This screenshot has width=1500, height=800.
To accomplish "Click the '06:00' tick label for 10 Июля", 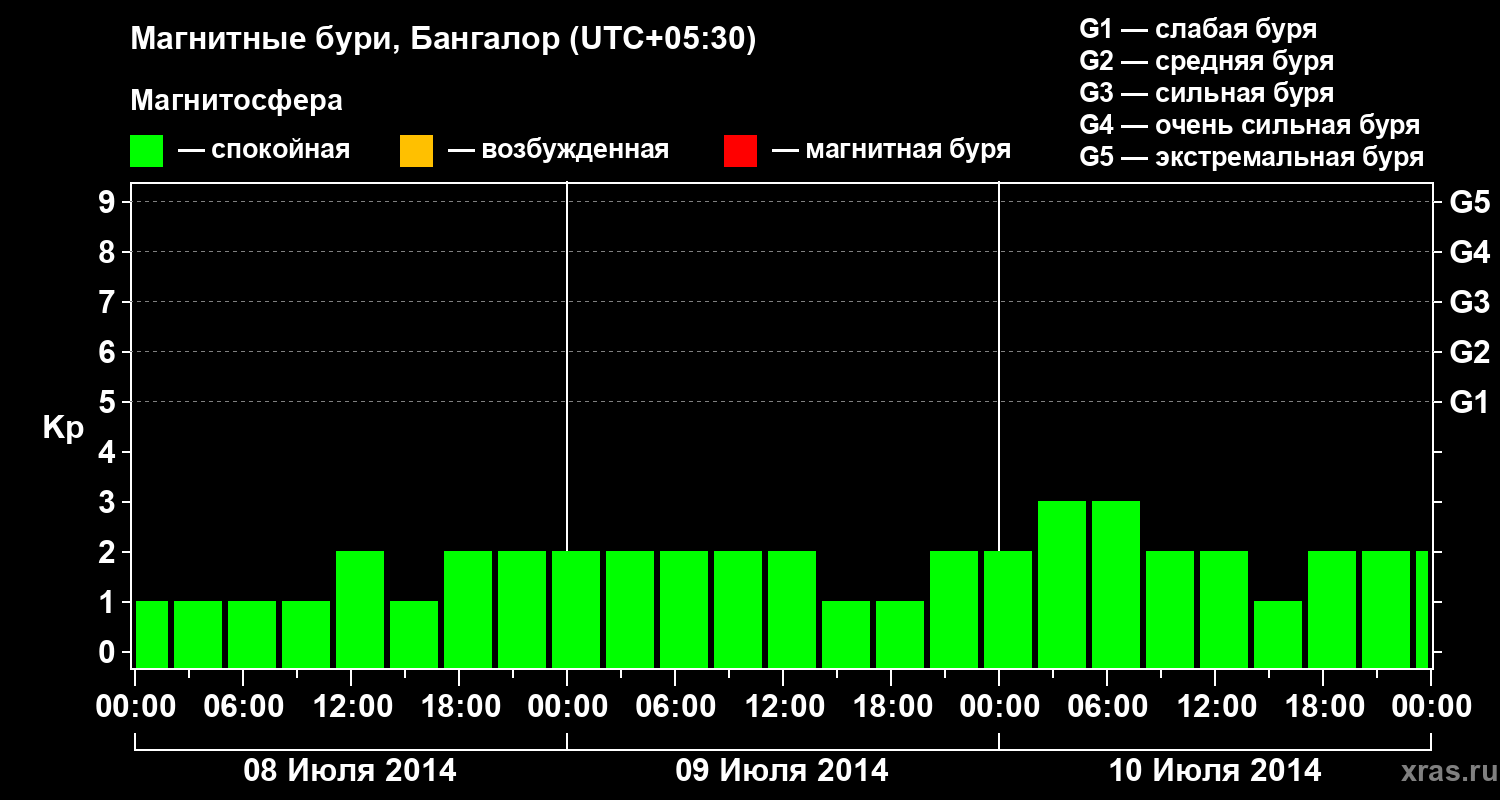I will click(1108, 706).
